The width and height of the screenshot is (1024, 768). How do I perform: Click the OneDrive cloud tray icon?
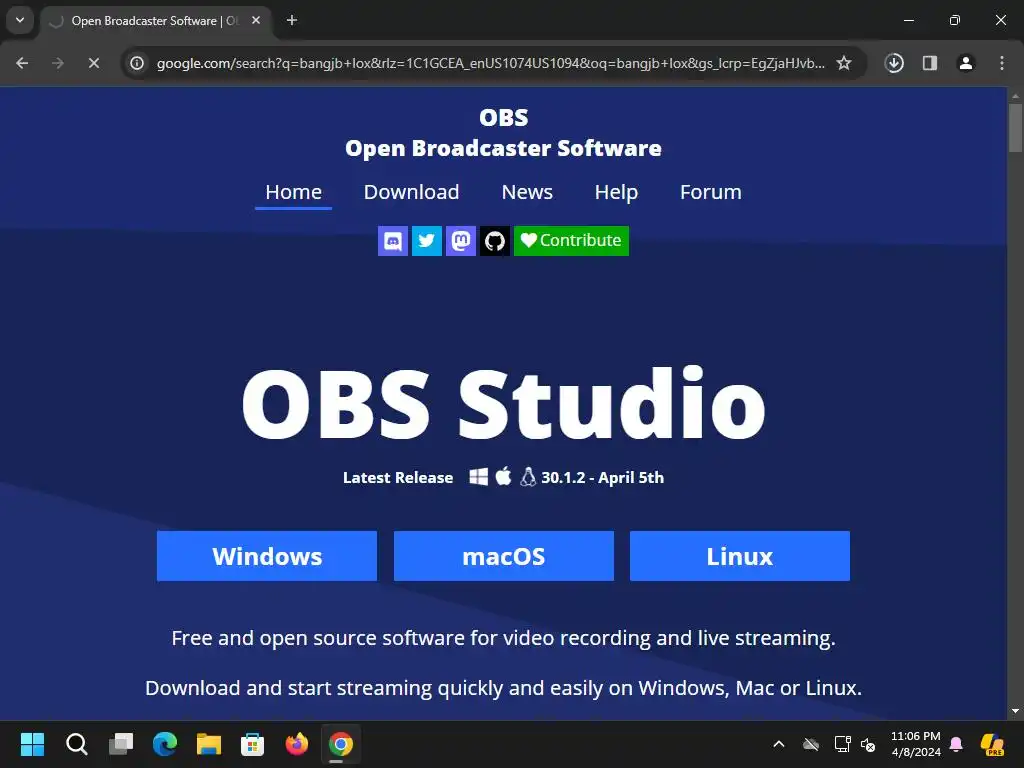tap(811, 744)
